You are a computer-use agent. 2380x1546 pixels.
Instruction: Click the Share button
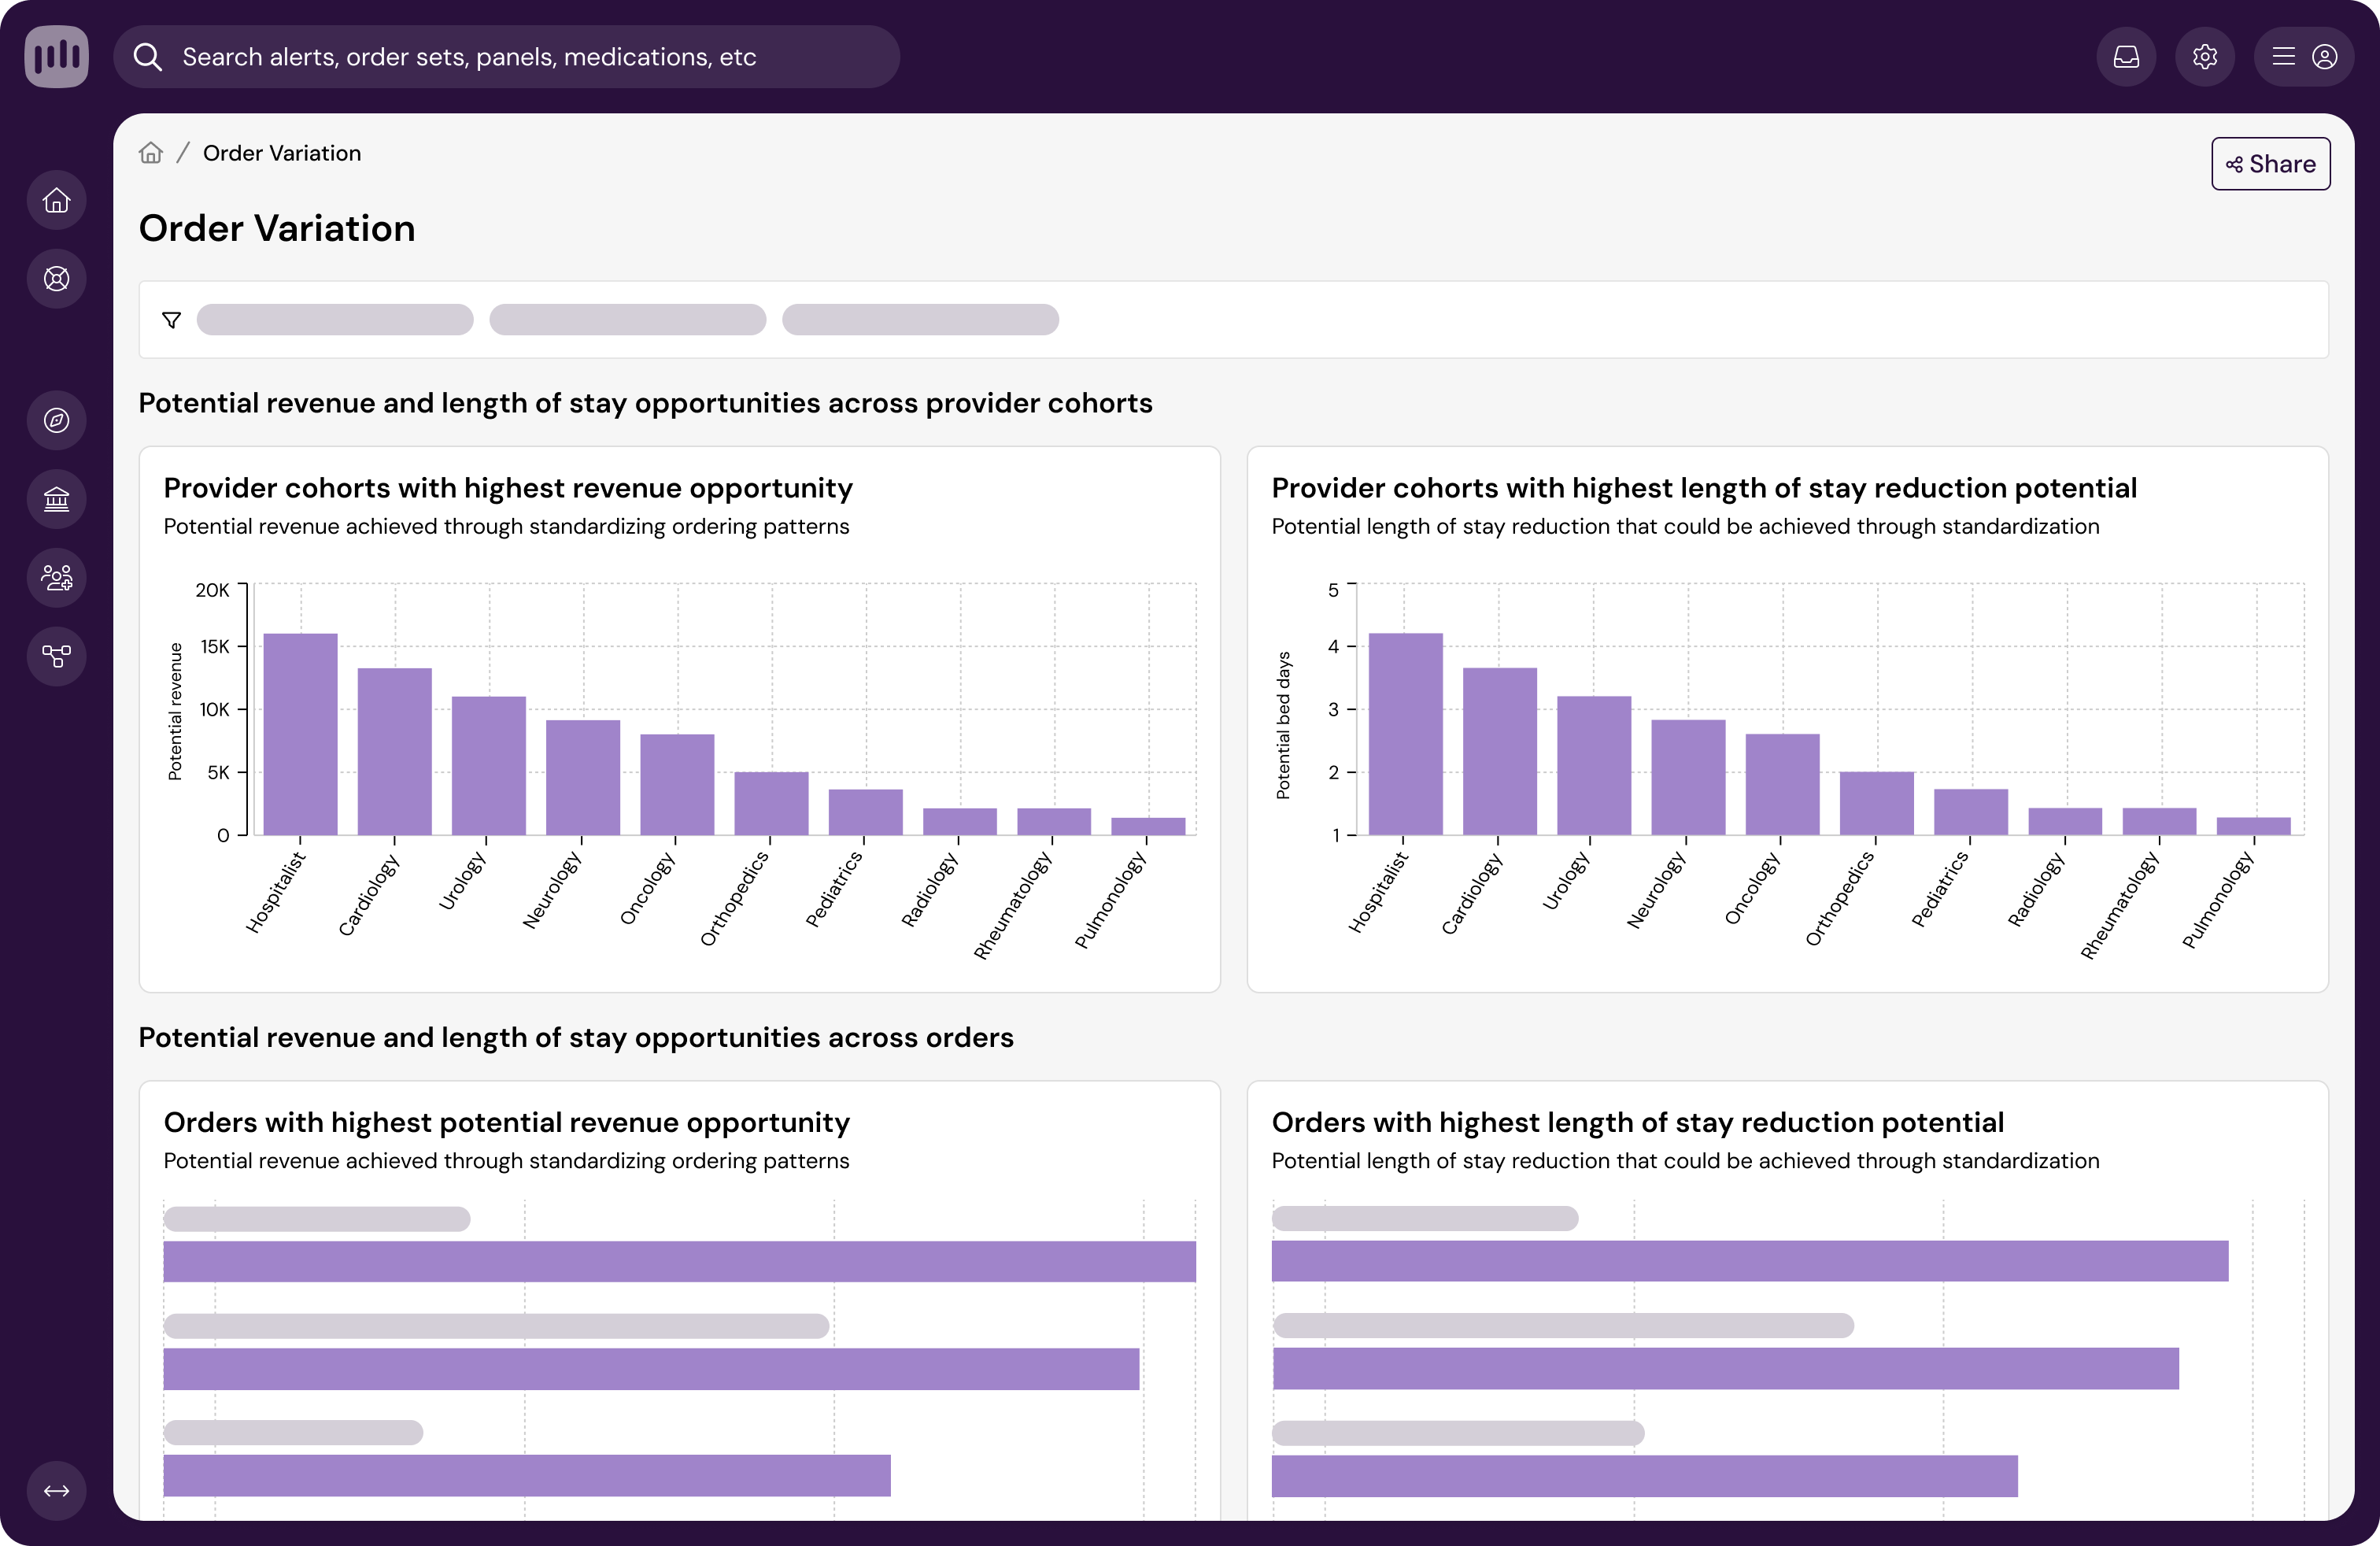(2270, 164)
